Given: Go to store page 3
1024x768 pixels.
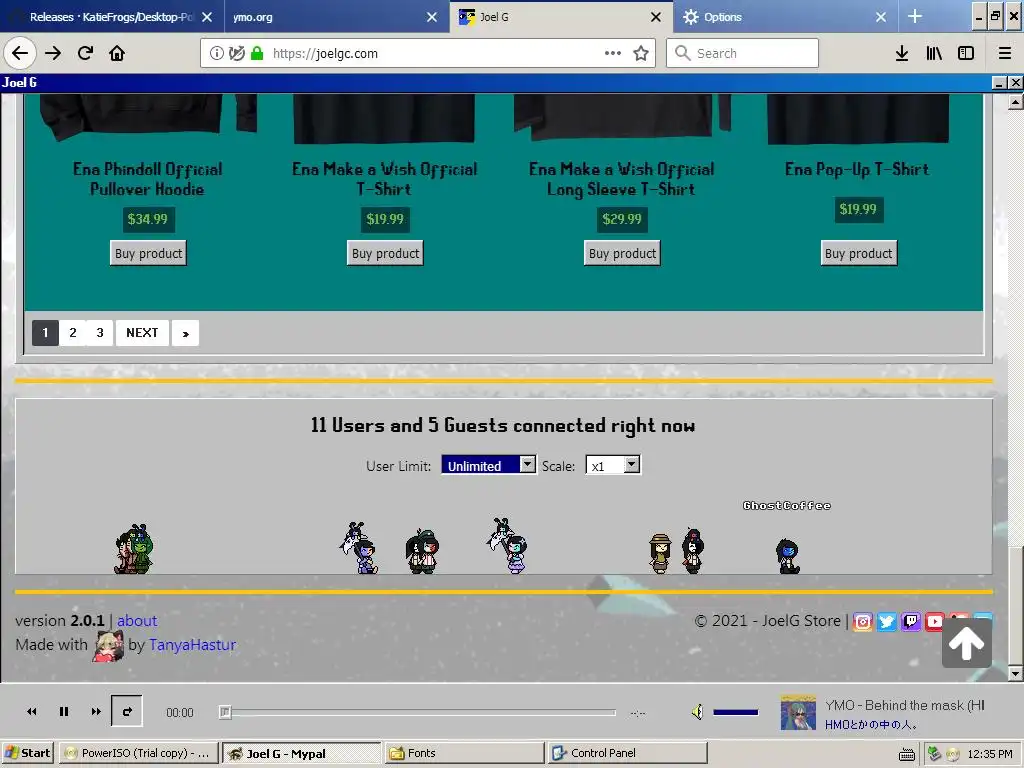Looking at the screenshot, I should (100, 333).
